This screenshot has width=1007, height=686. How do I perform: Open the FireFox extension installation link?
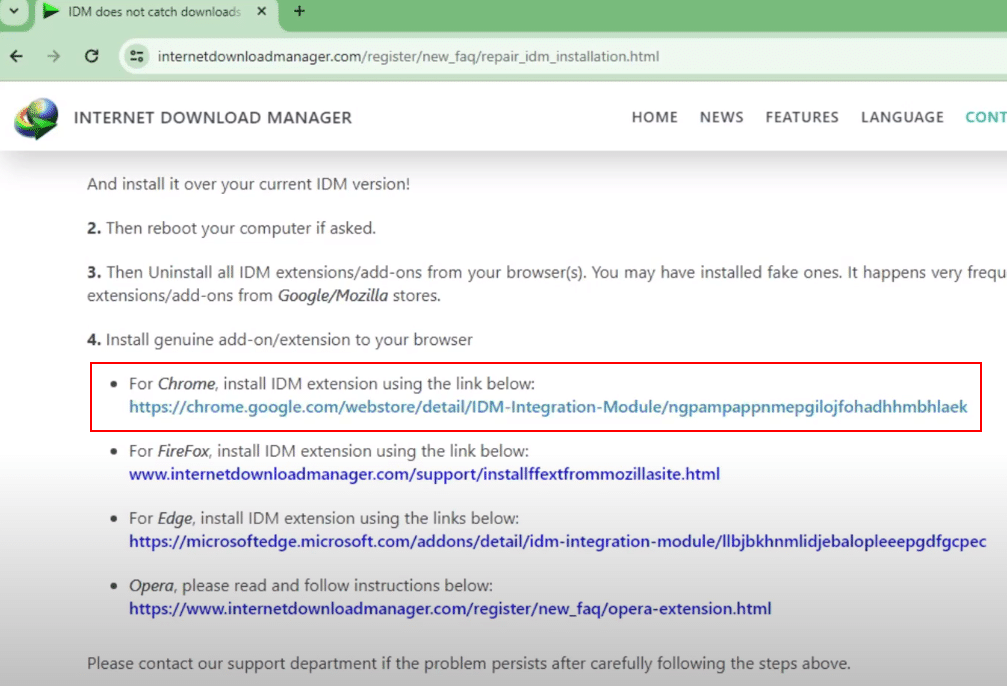pyautogui.click(x=425, y=474)
